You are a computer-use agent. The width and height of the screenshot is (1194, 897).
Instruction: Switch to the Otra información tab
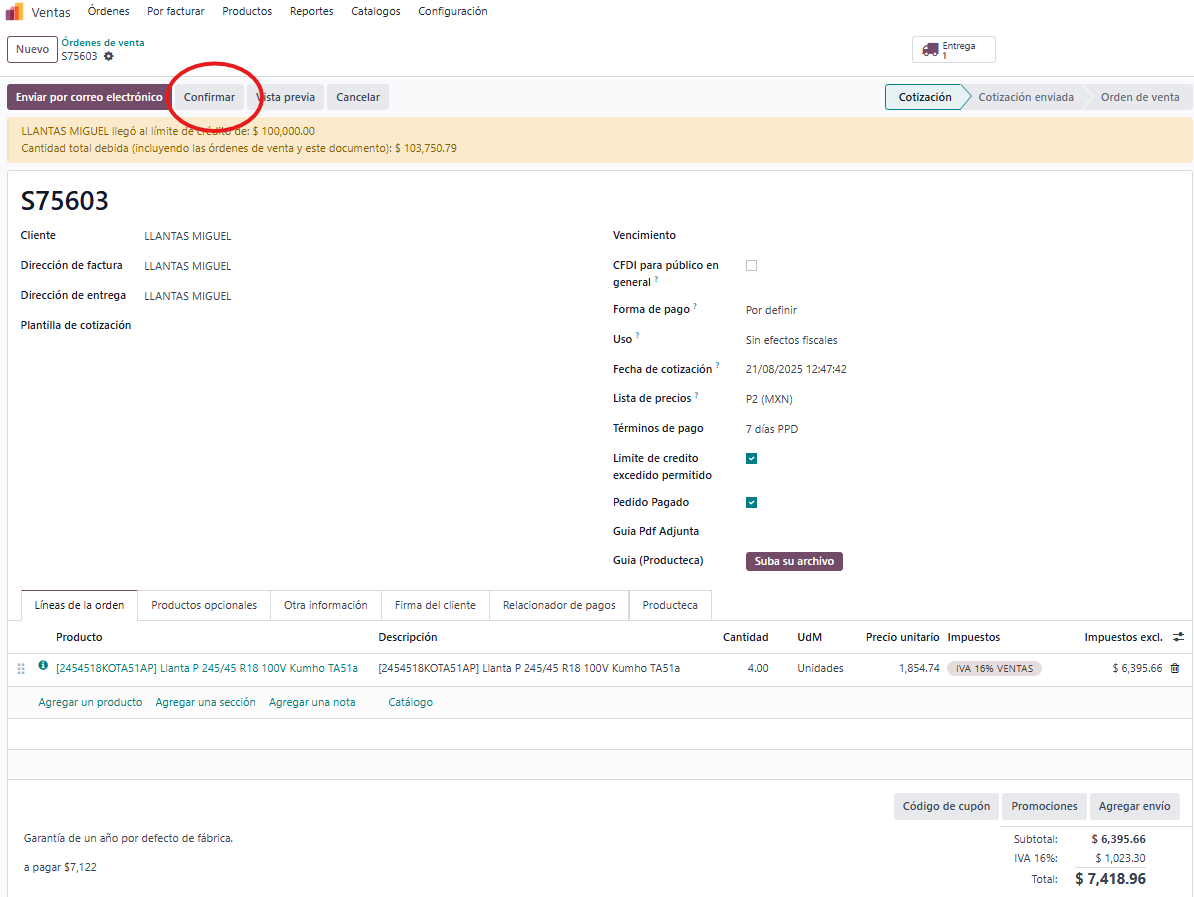[x=325, y=605]
